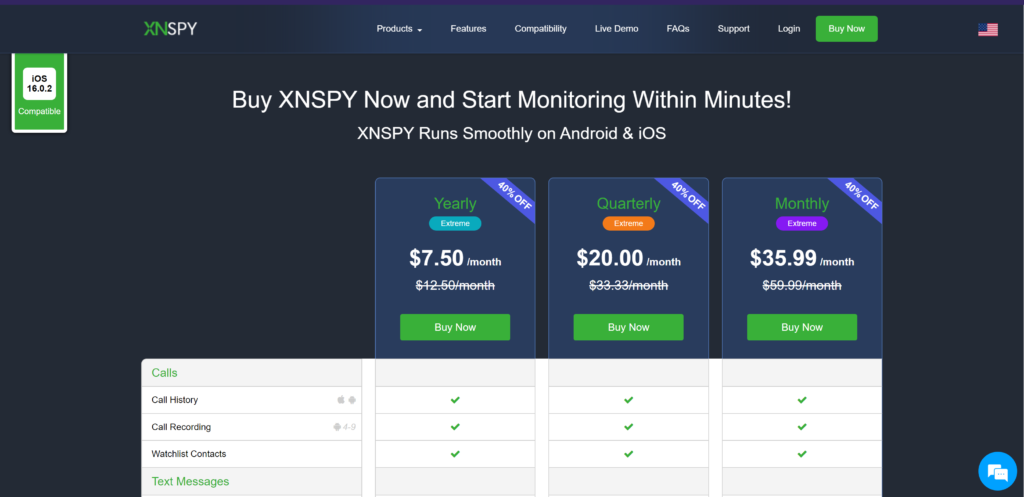
Task: Buy the Monthly plan
Action: 802,327
